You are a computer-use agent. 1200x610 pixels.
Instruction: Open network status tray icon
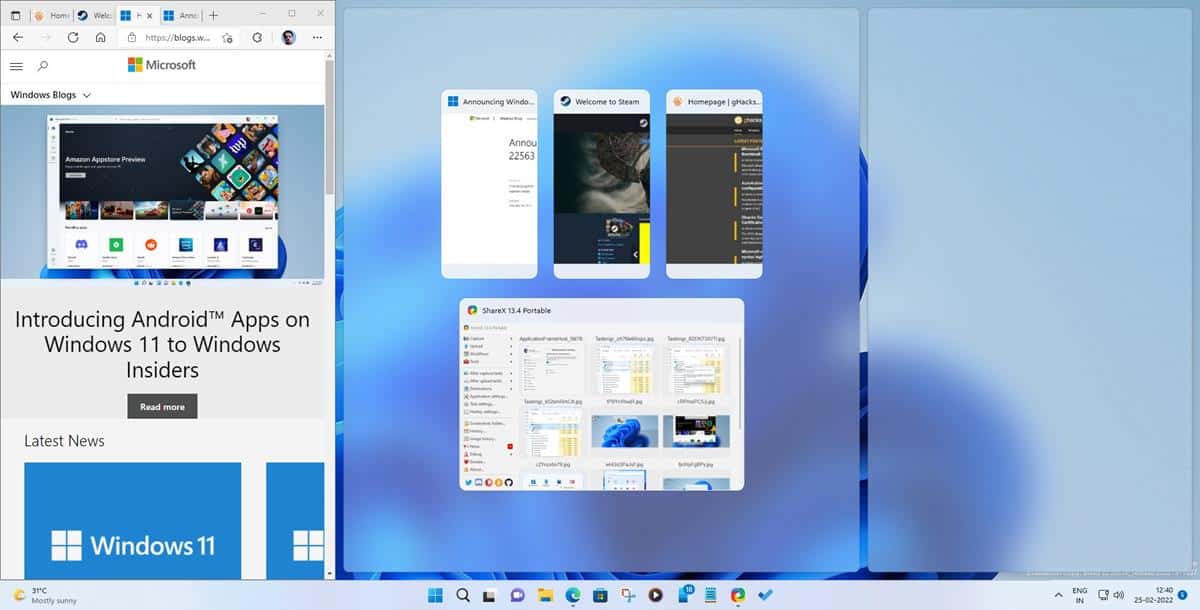pyautogui.click(x=1102, y=595)
